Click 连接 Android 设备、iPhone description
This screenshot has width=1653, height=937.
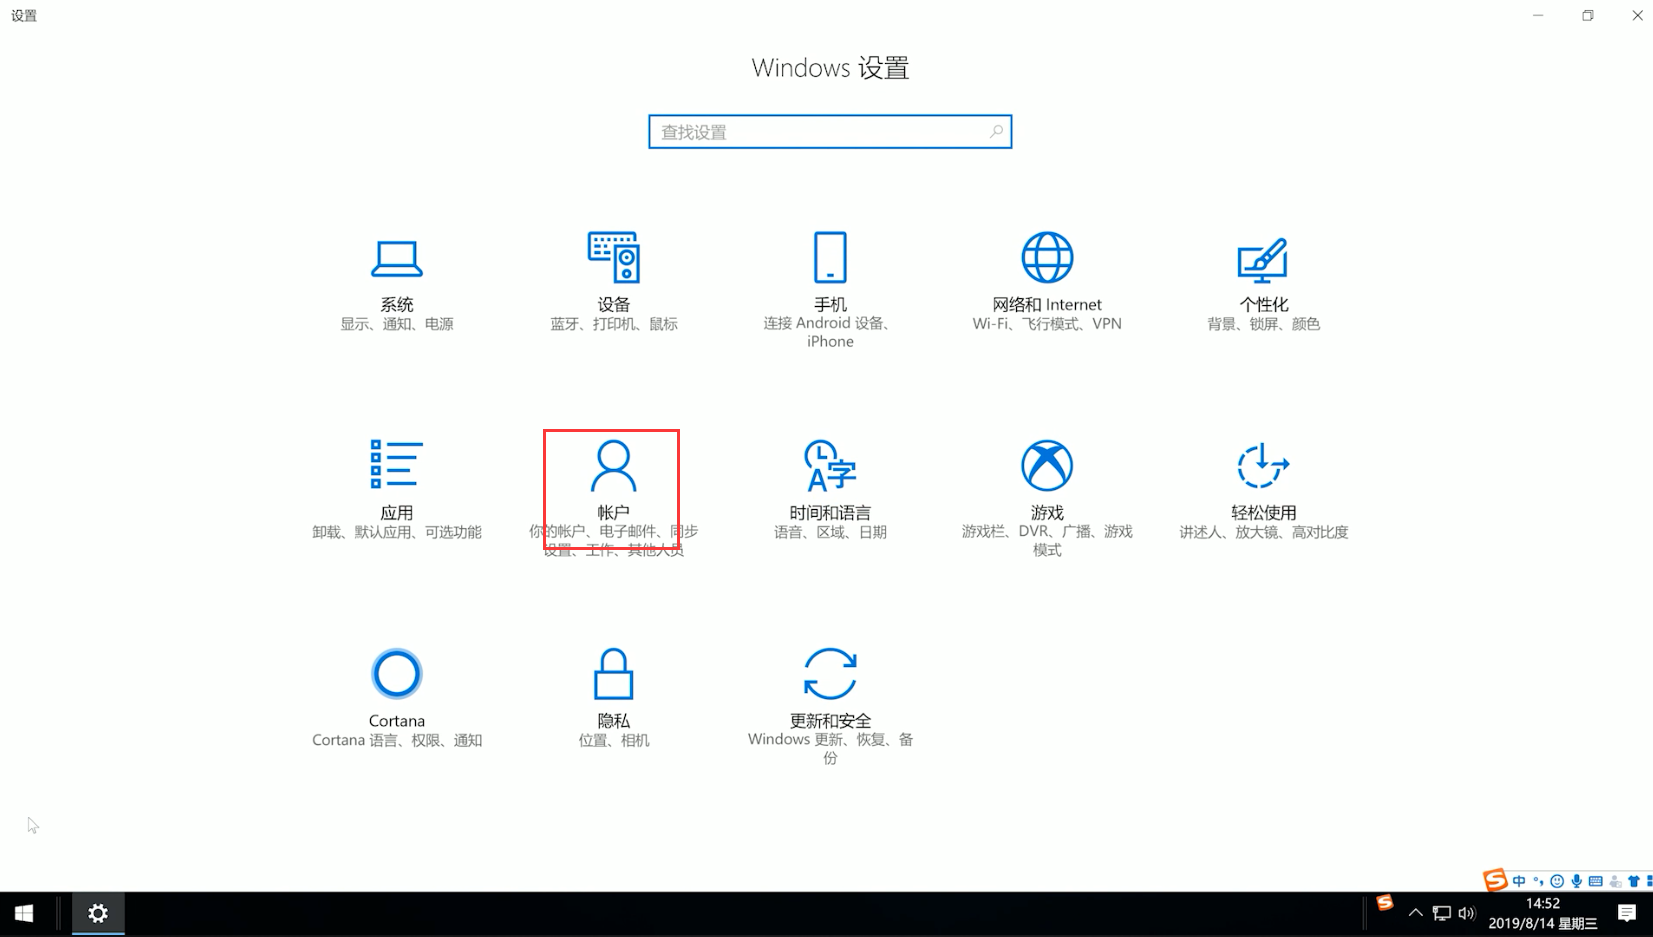click(x=830, y=332)
